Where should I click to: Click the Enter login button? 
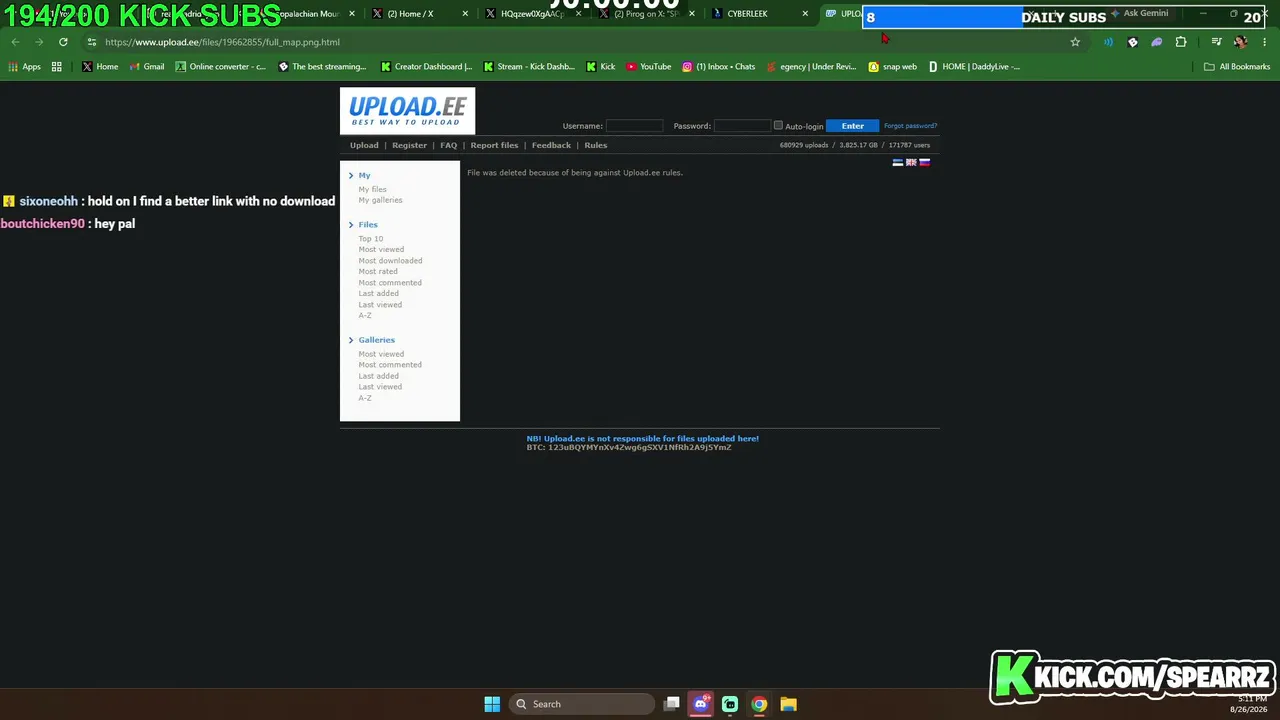click(x=852, y=126)
